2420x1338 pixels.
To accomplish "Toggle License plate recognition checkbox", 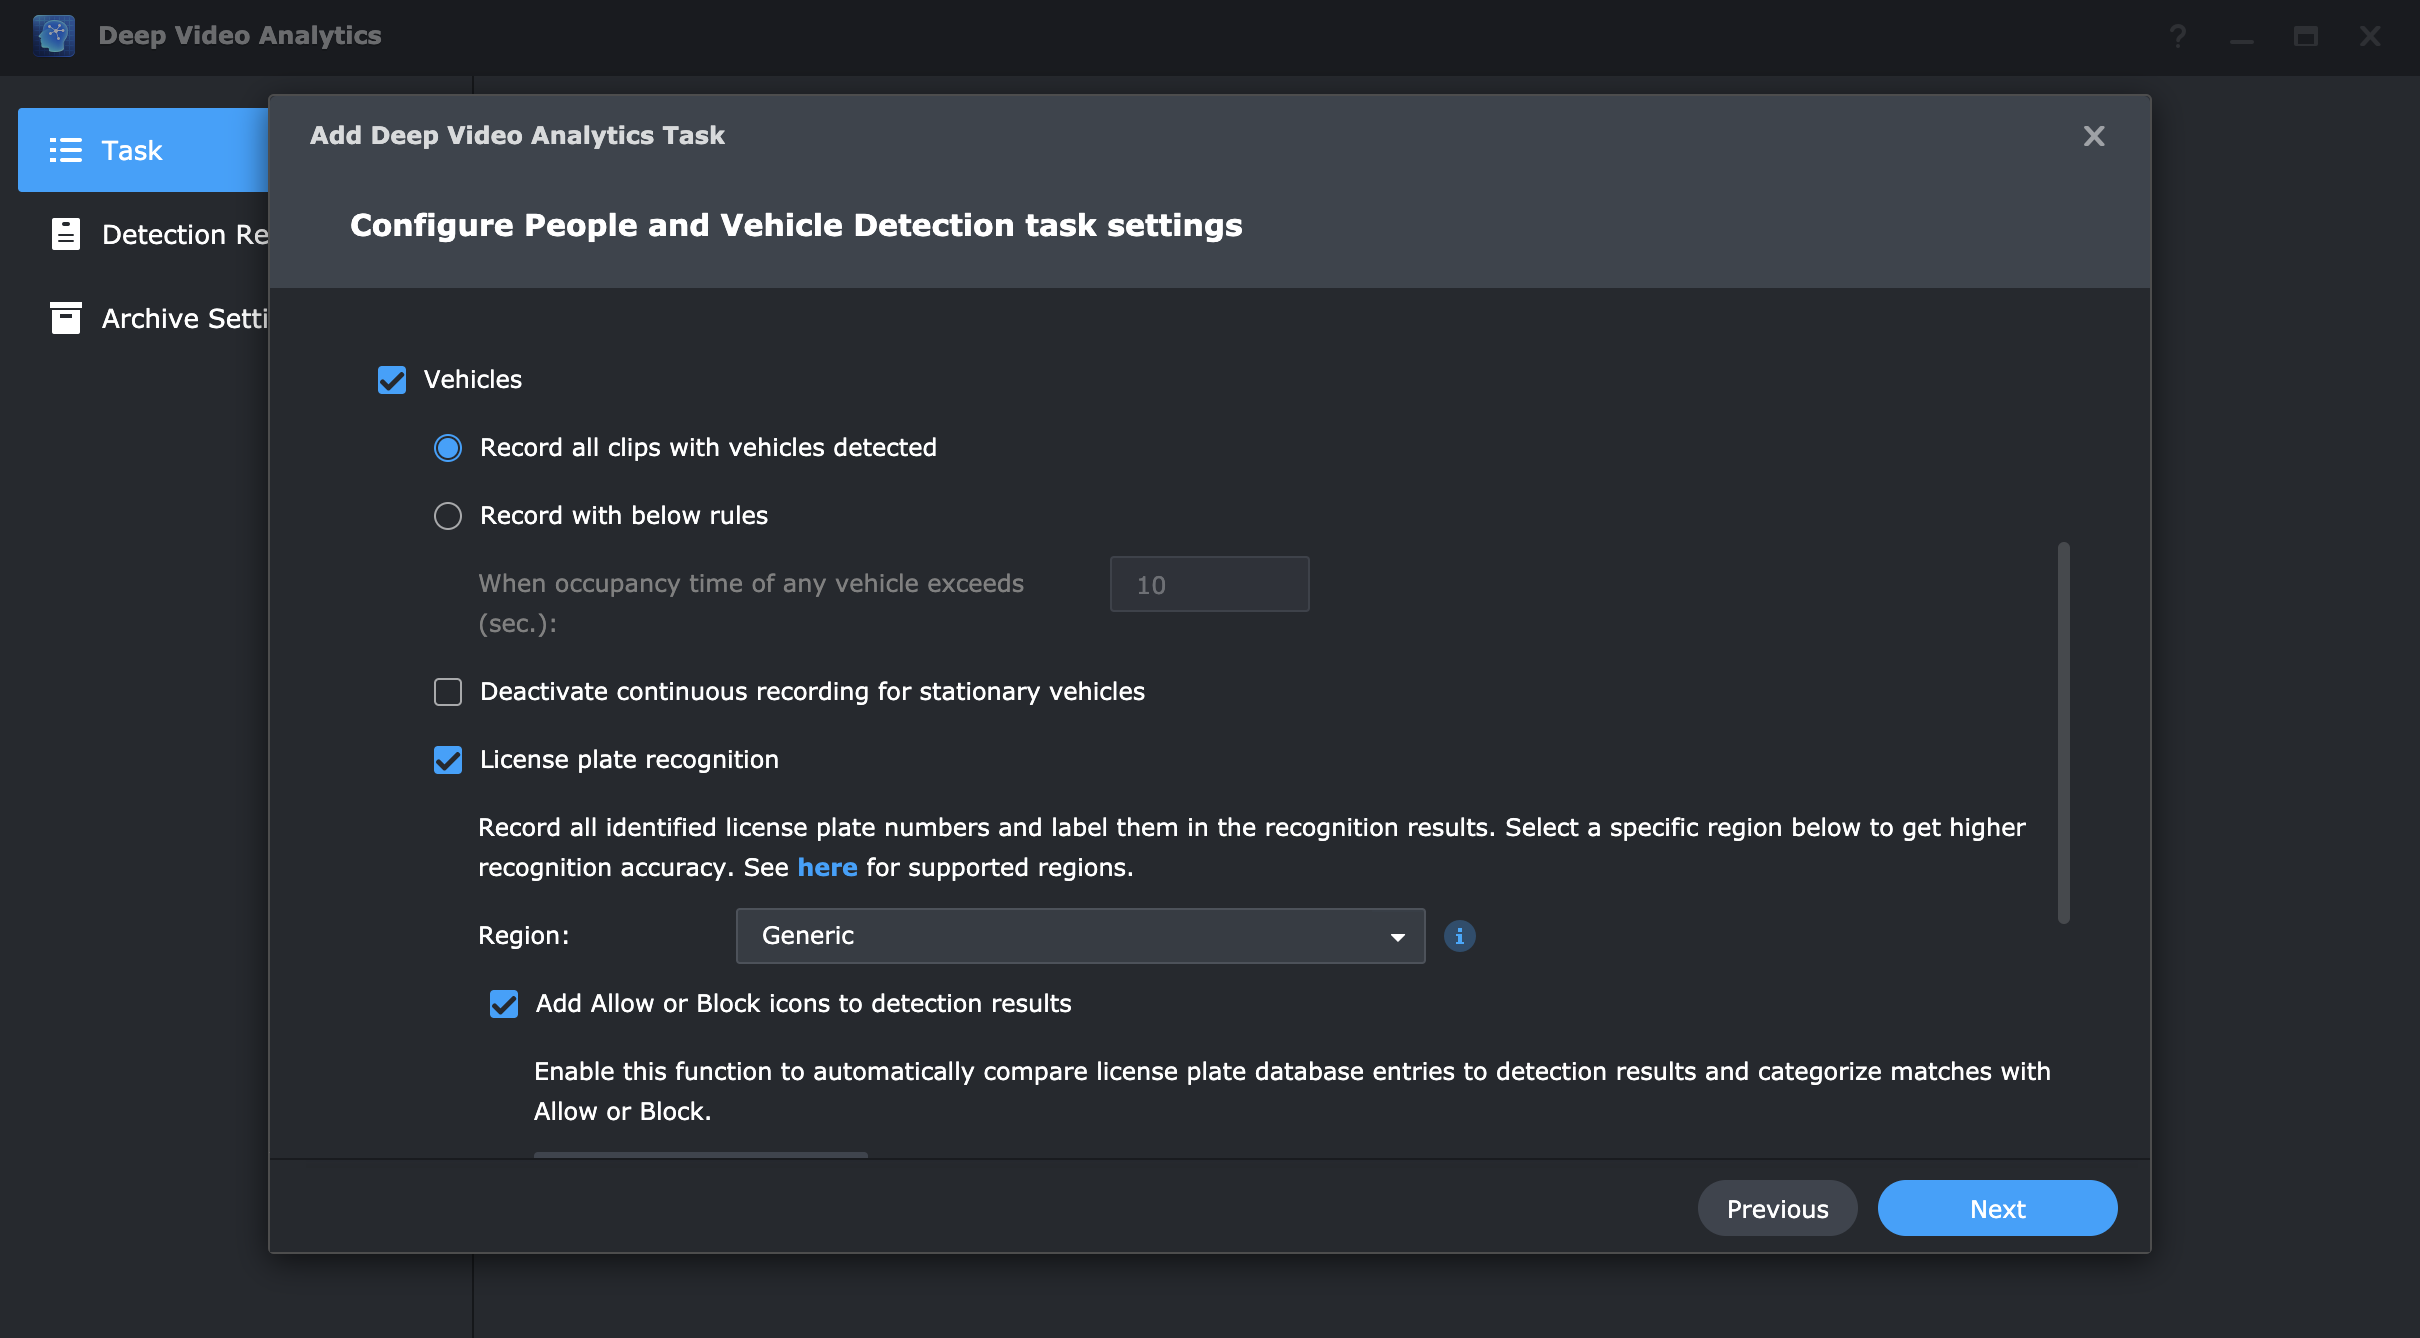I will coord(448,760).
